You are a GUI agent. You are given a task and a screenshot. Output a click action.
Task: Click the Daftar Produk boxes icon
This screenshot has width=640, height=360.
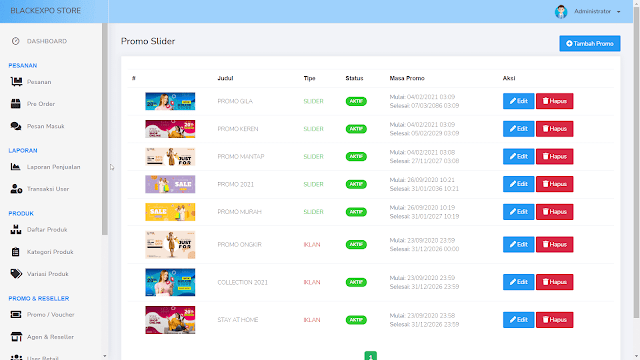[x=16, y=229]
